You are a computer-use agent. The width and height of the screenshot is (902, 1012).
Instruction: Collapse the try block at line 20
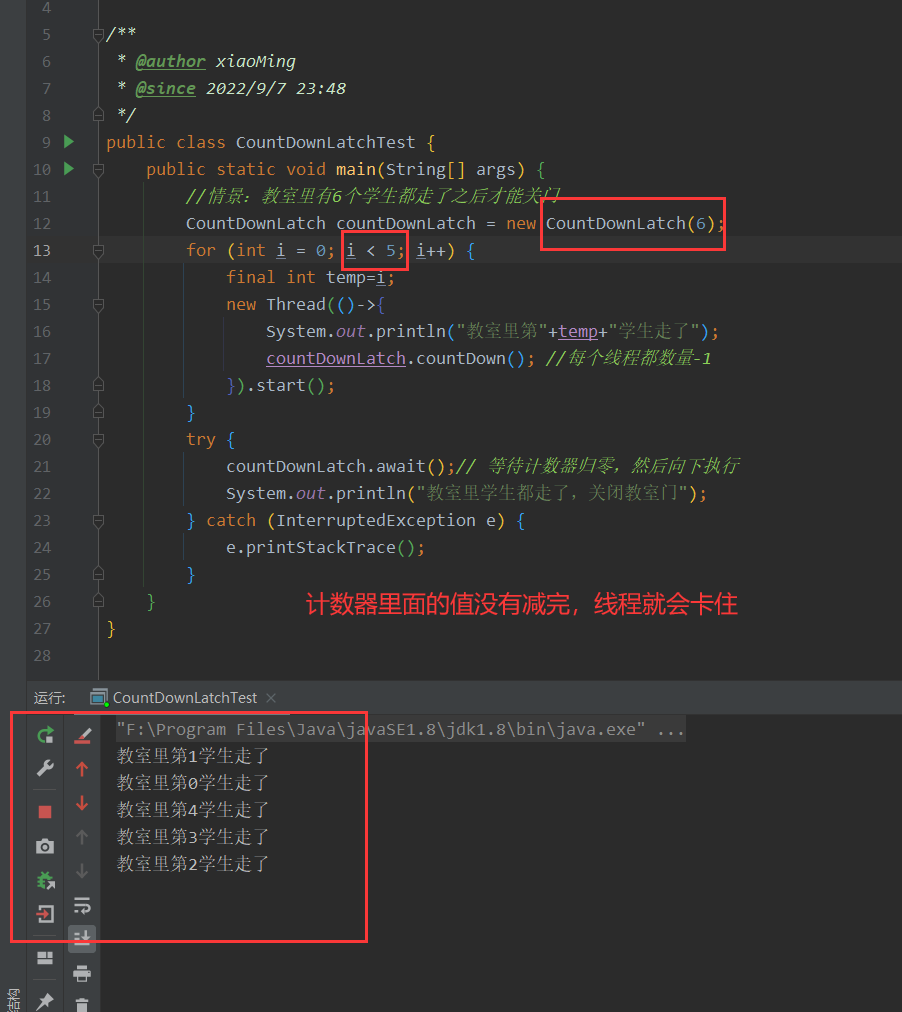(x=98, y=440)
